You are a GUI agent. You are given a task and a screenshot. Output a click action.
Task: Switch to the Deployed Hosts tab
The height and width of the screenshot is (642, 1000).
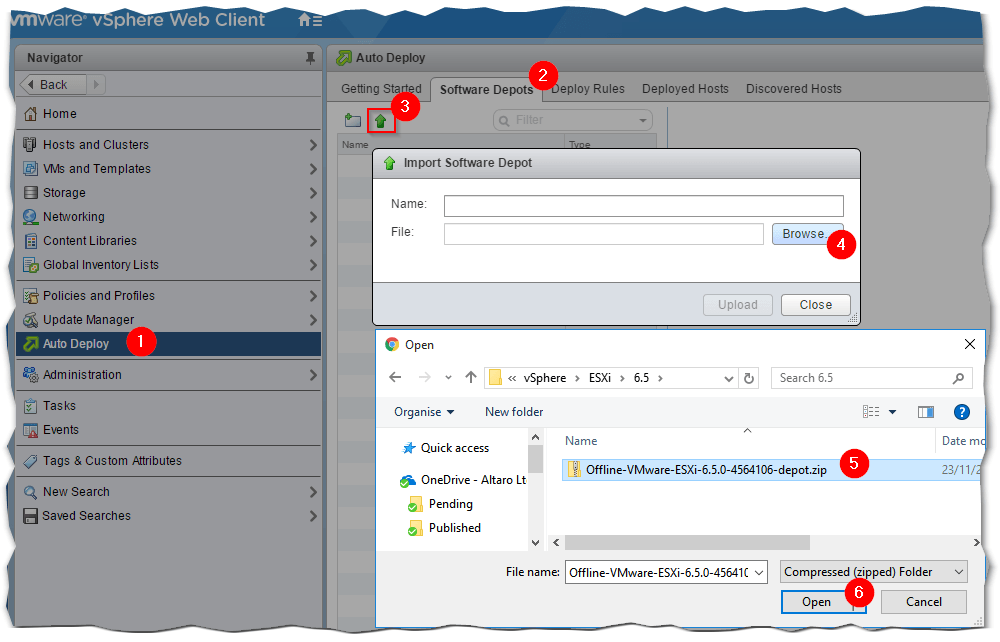685,89
